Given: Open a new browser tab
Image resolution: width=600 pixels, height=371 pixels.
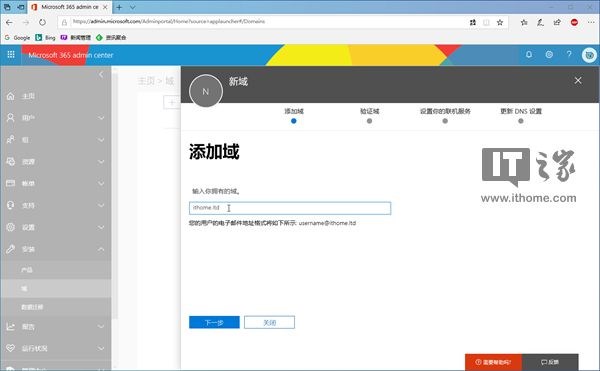Looking at the screenshot, I should coord(119,7).
